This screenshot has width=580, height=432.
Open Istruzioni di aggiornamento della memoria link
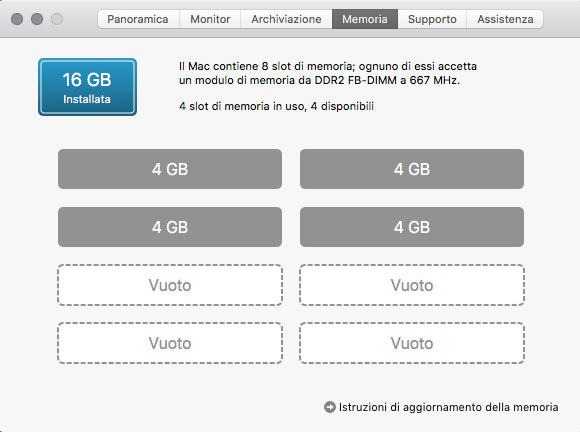[448, 407]
